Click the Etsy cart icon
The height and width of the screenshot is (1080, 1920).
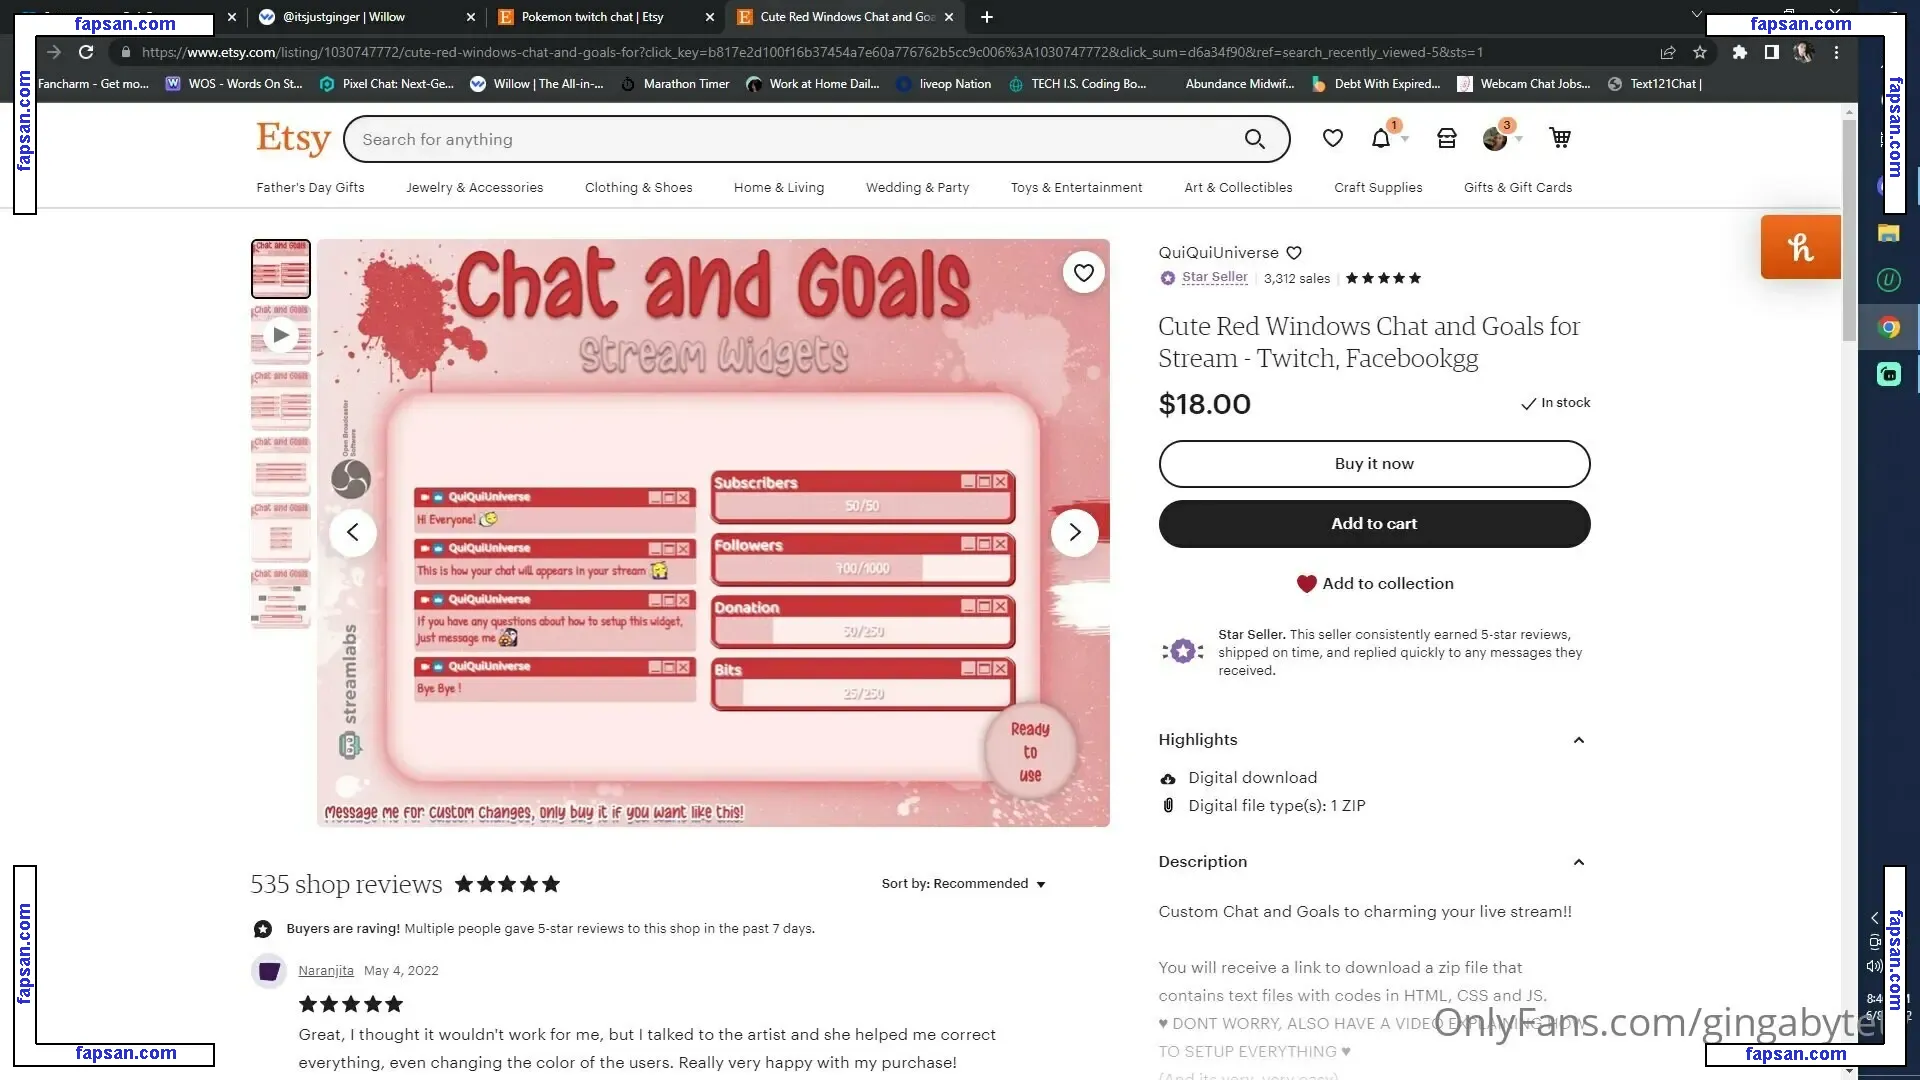click(x=1560, y=138)
